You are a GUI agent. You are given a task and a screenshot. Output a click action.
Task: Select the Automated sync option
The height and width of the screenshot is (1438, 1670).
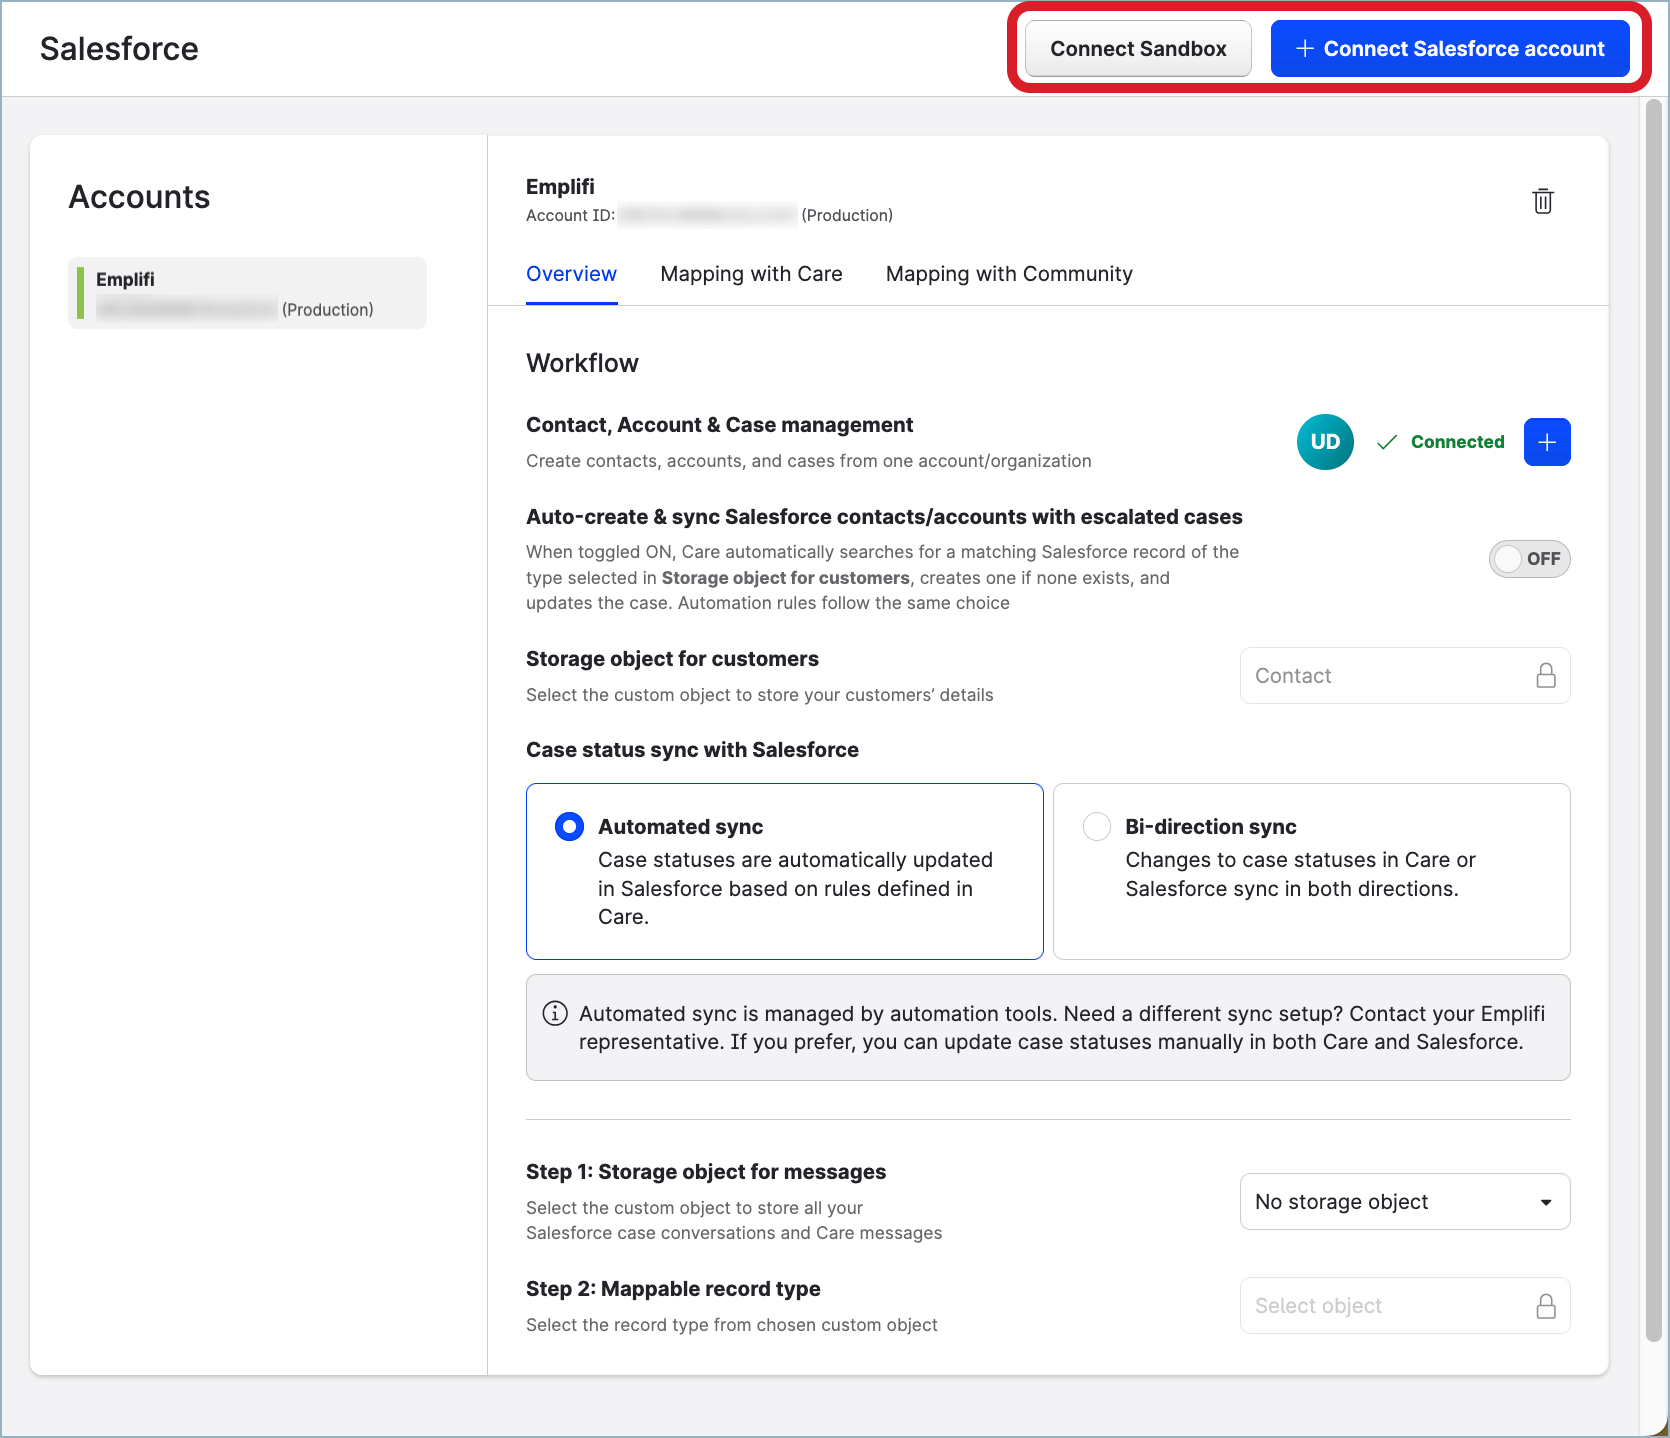pos(568,826)
